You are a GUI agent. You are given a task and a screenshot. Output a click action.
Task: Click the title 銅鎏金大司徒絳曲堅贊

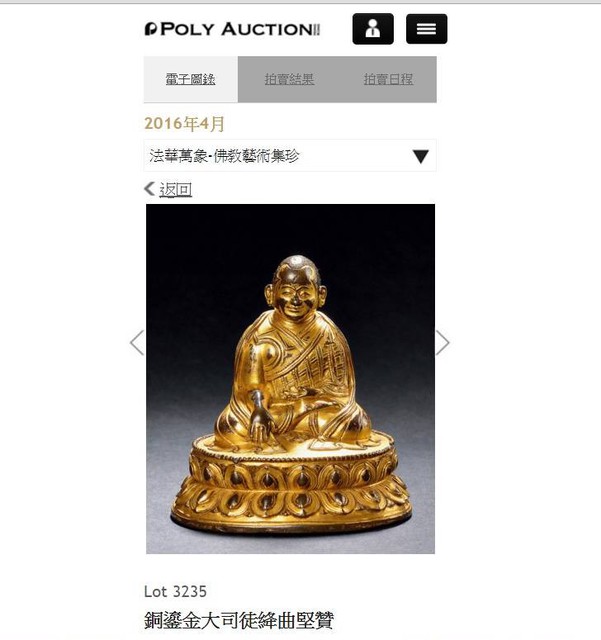(x=239, y=620)
